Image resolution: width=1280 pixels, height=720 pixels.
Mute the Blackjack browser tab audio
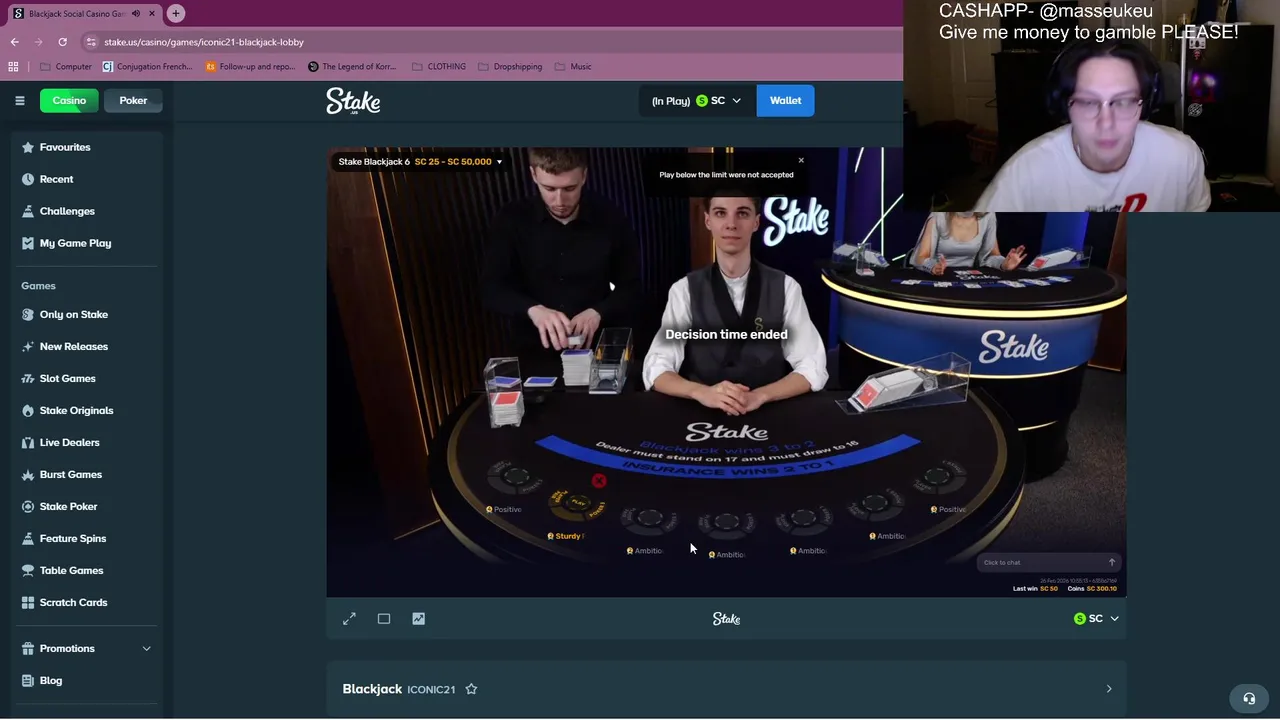pyautogui.click(x=136, y=14)
